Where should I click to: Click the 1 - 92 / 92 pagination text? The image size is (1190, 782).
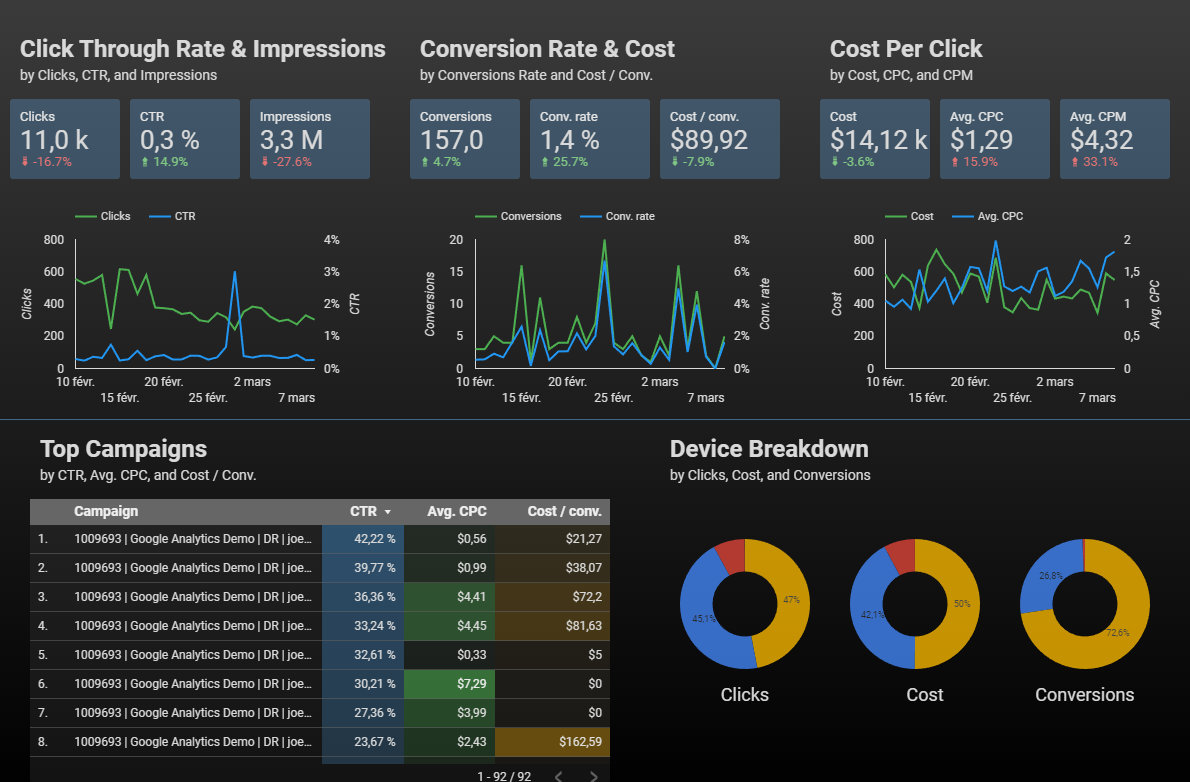(504, 776)
